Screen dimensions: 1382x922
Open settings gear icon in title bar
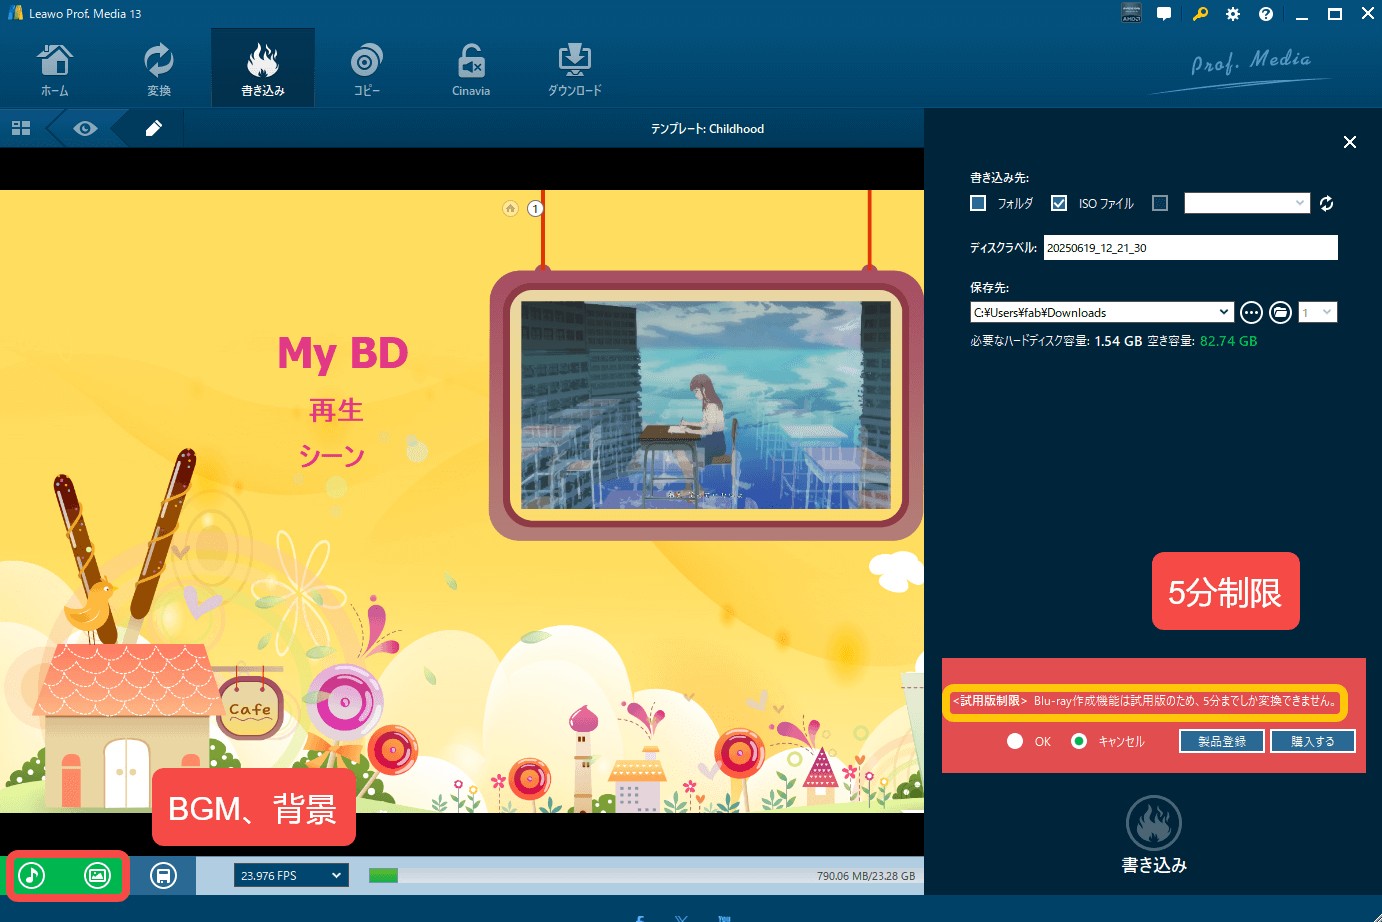[1233, 14]
